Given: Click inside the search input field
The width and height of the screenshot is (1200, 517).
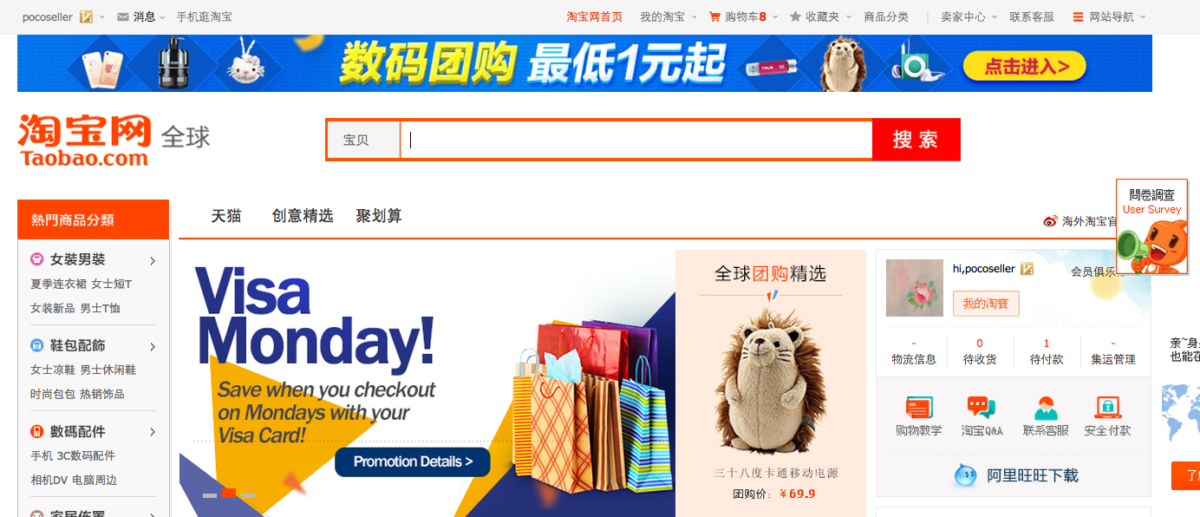Looking at the screenshot, I should (637, 140).
